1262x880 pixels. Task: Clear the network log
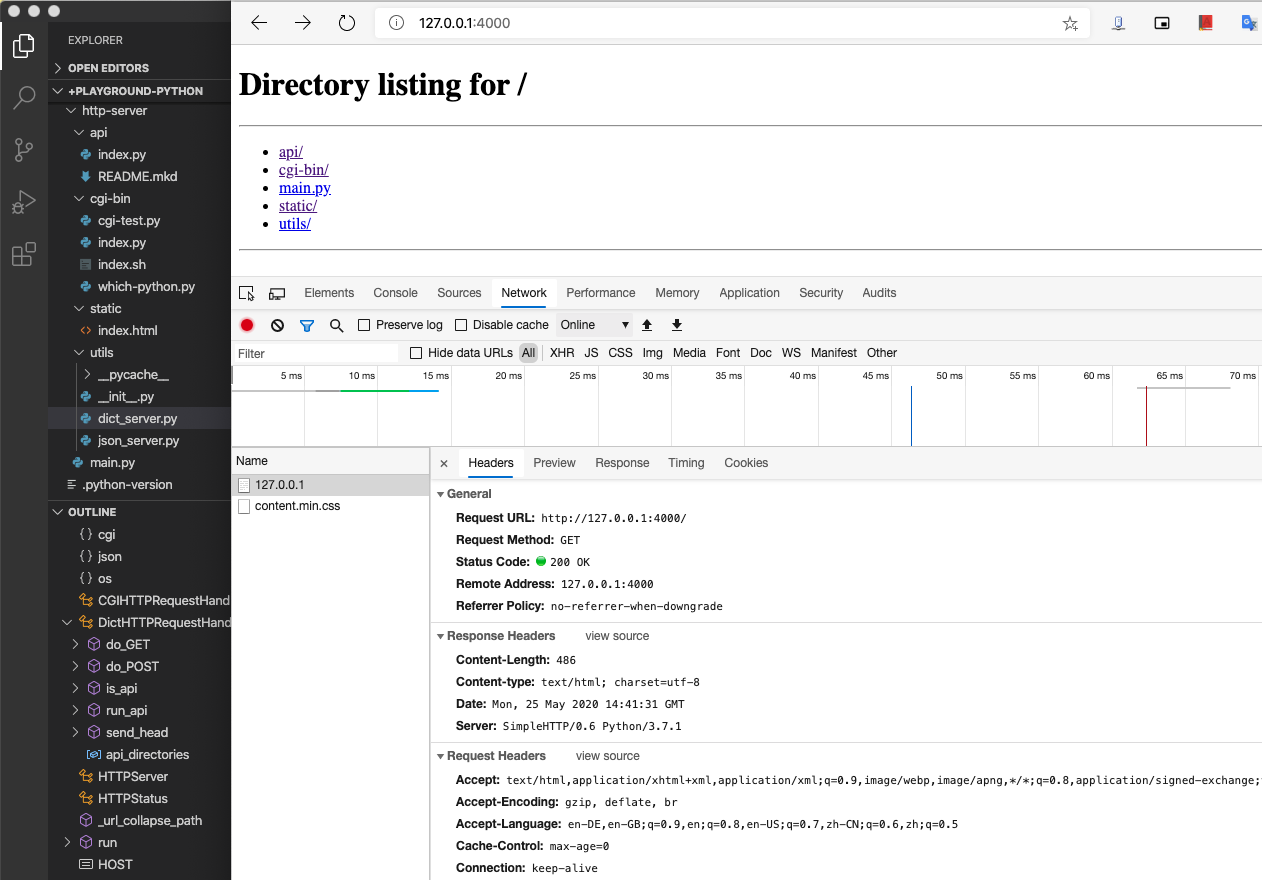click(x=277, y=325)
